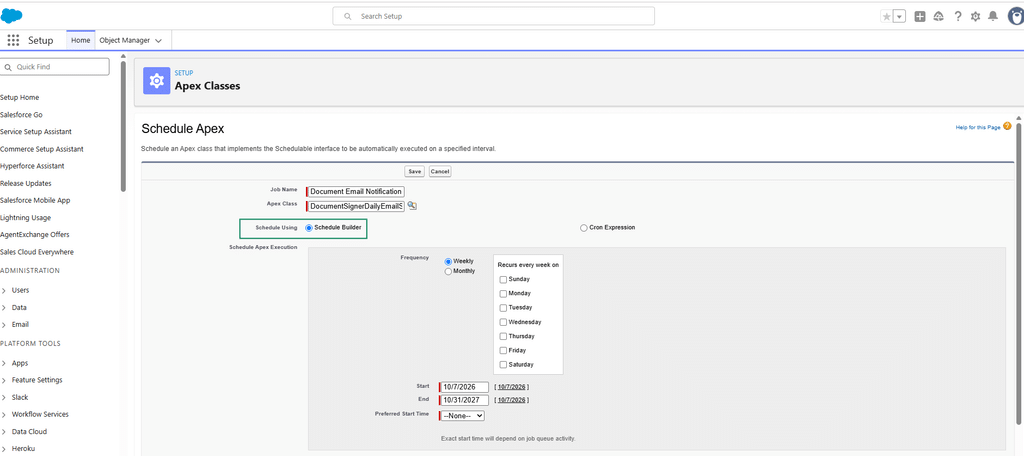Open the Preferred Start Time dropdown
Viewport: 1024px width, 456px height.
coord(462,415)
